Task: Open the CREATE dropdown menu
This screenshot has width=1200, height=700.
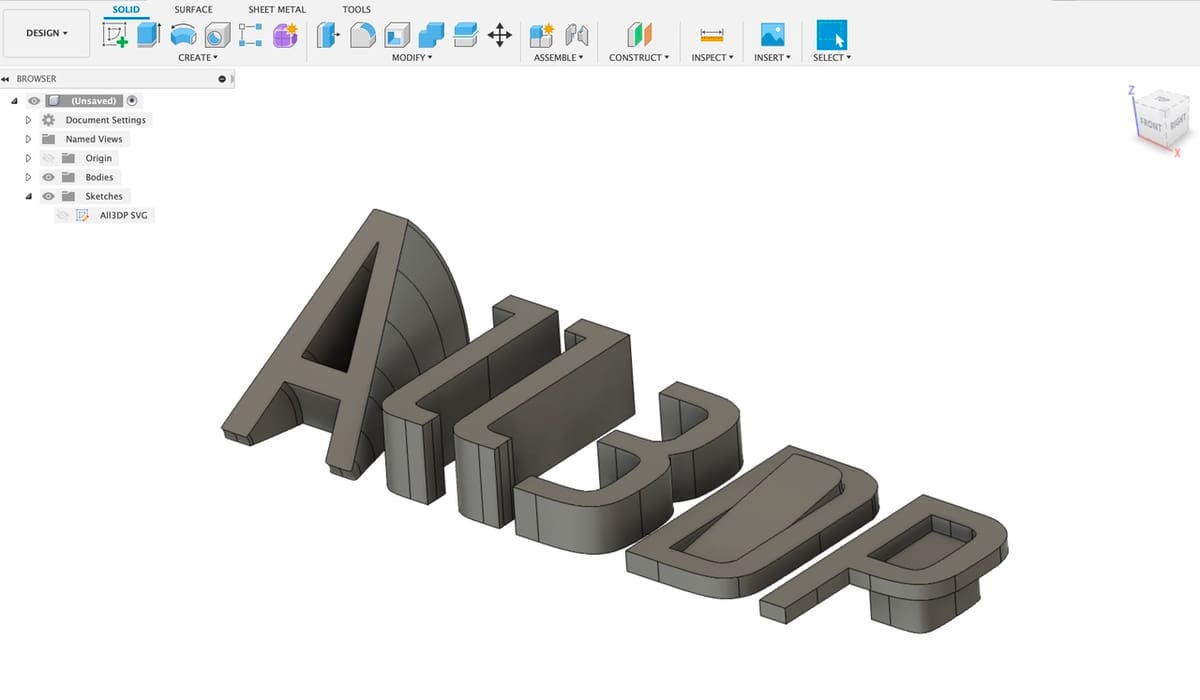Action: (x=198, y=58)
